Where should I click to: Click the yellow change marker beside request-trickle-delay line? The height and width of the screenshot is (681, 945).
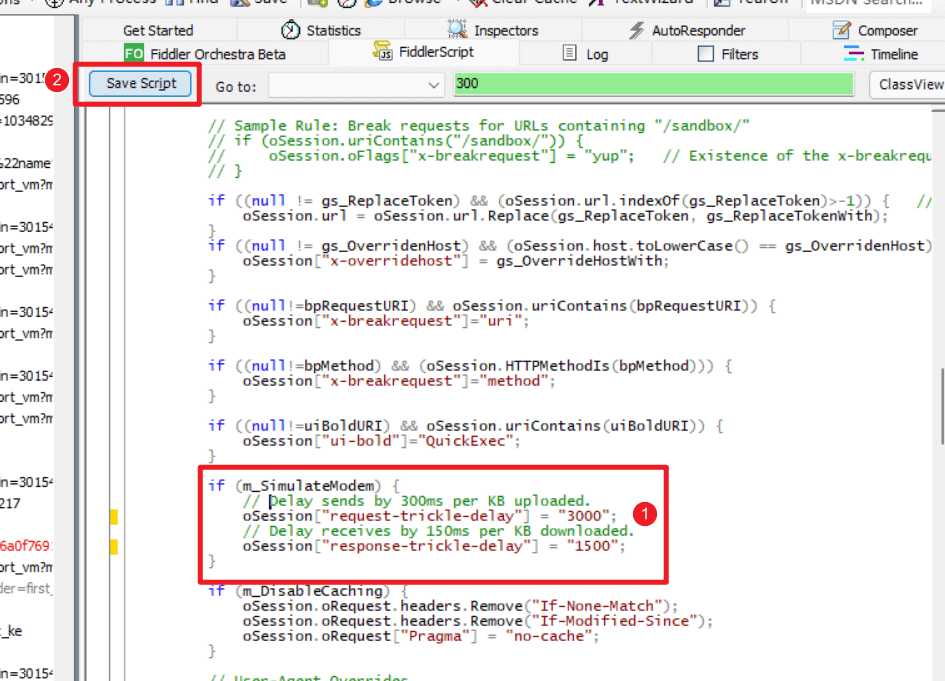click(114, 516)
